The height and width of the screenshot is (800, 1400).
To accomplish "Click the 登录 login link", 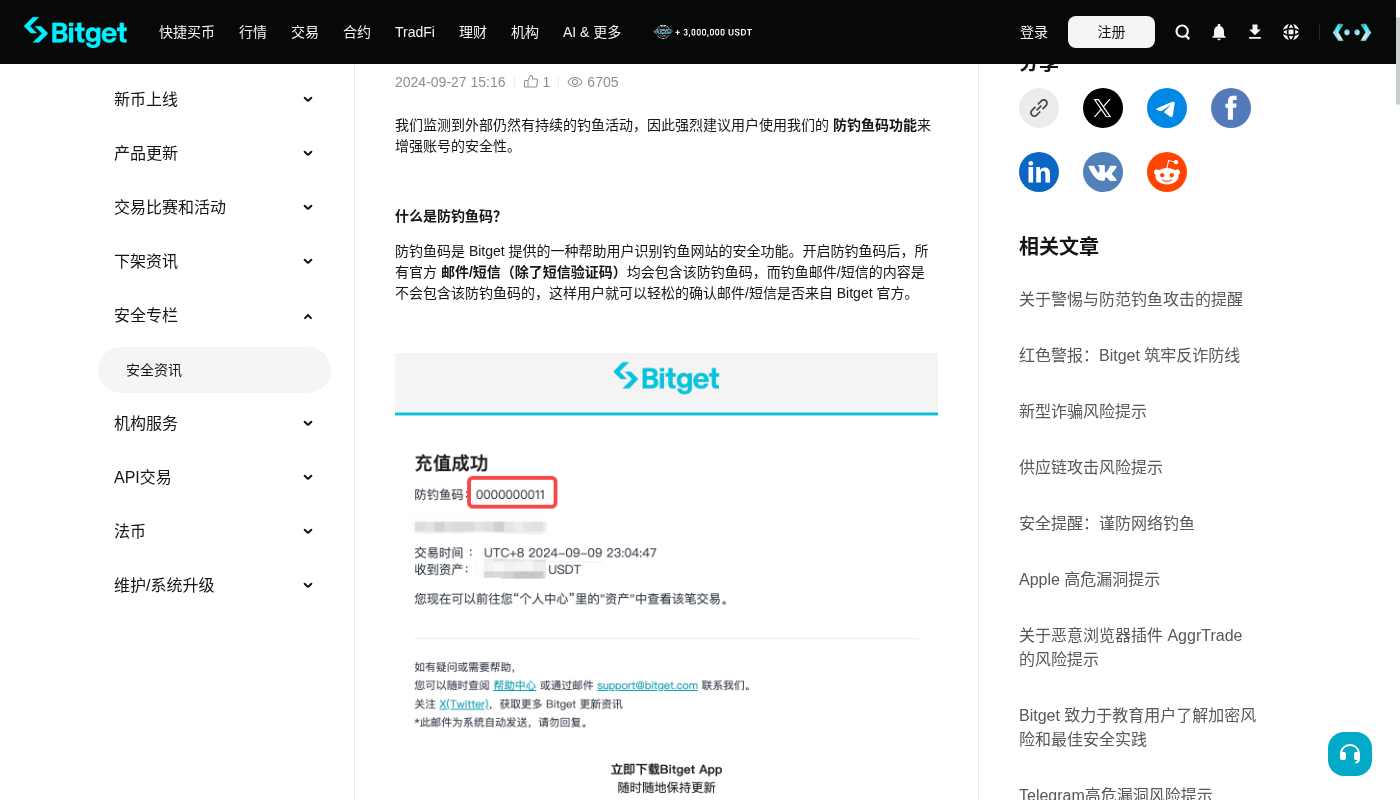I will coord(1034,32).
